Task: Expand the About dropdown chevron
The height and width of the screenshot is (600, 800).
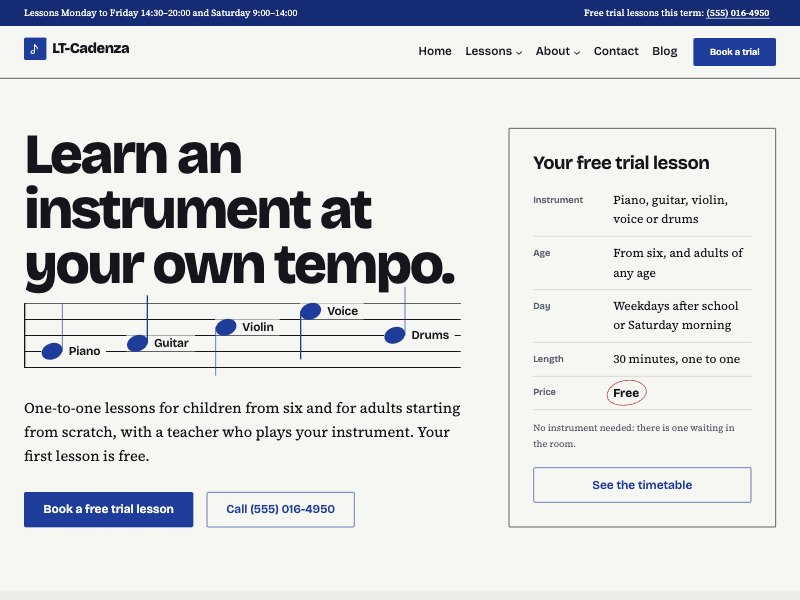Action: (x=577, y=52)
